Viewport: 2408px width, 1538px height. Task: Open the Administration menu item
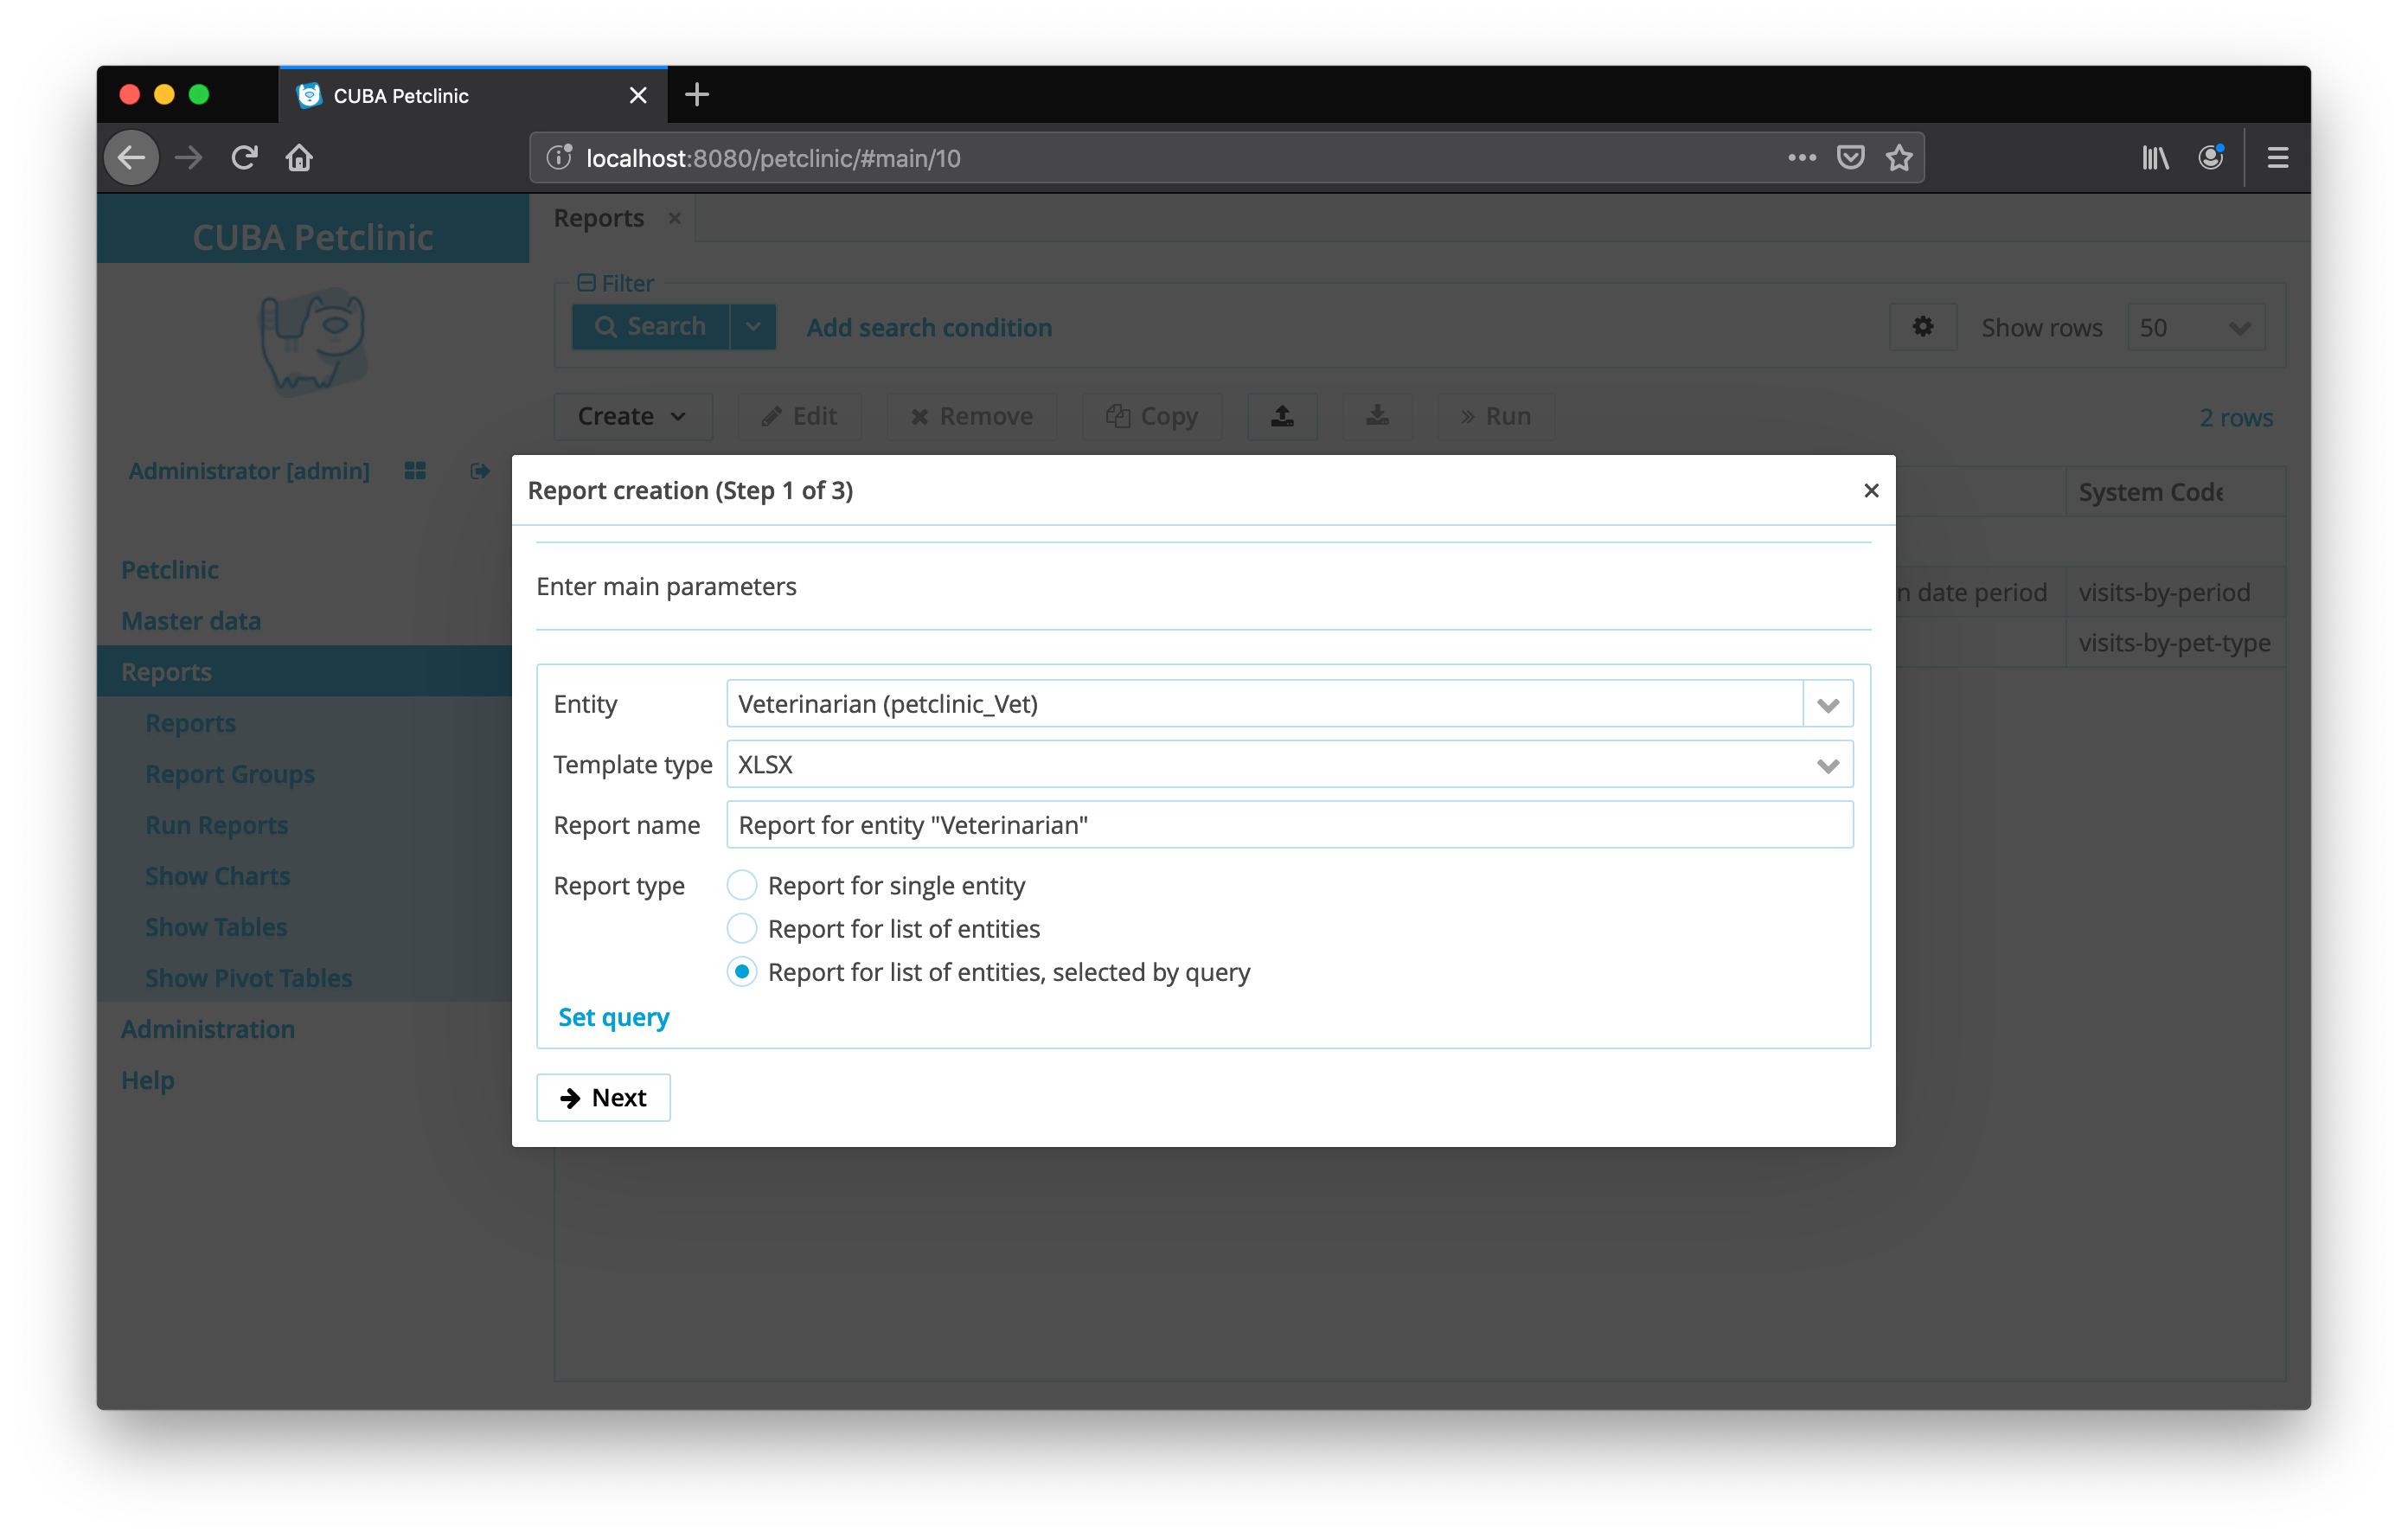click(208, 1029)
